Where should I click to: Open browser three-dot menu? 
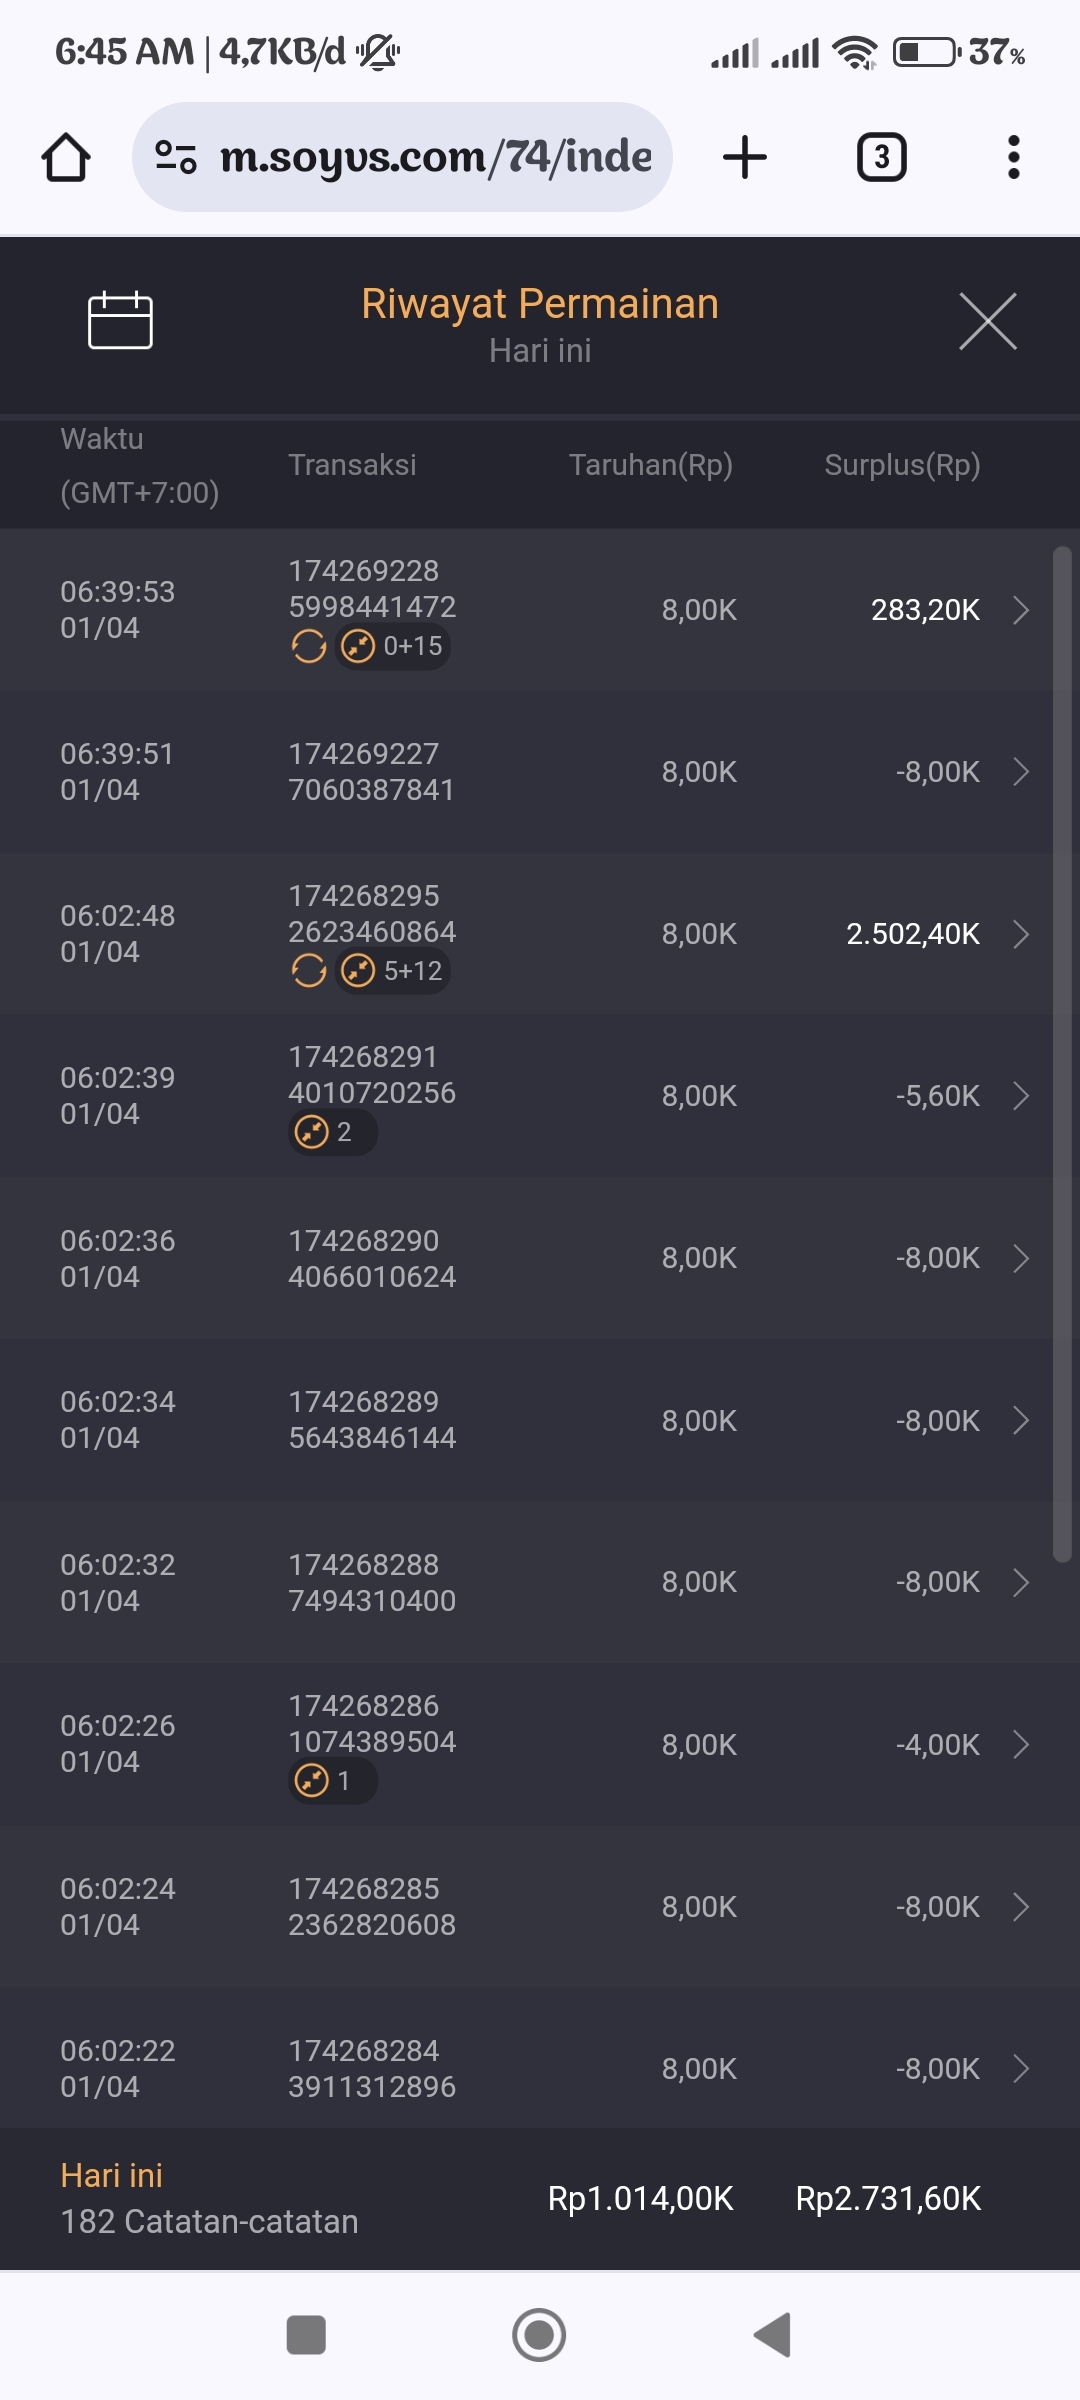click(1013, 158)
